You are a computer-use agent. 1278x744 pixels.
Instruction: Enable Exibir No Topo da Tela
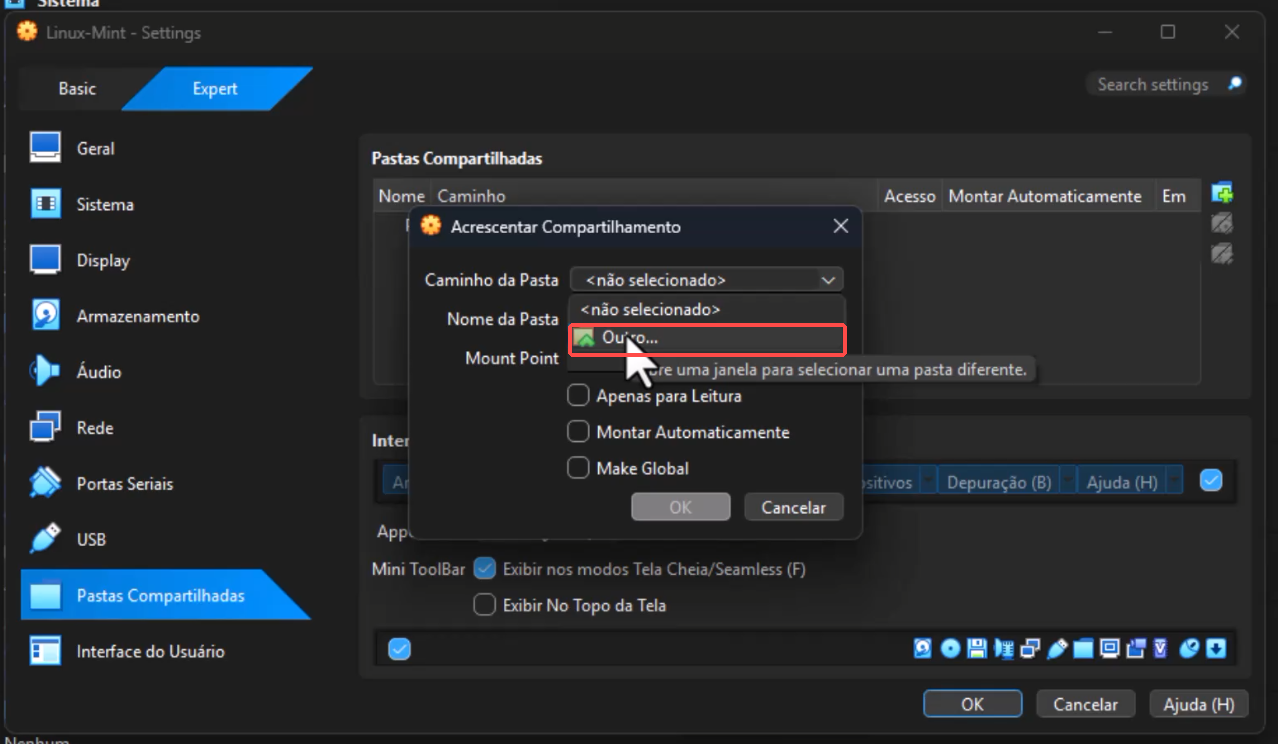point(485,605)
